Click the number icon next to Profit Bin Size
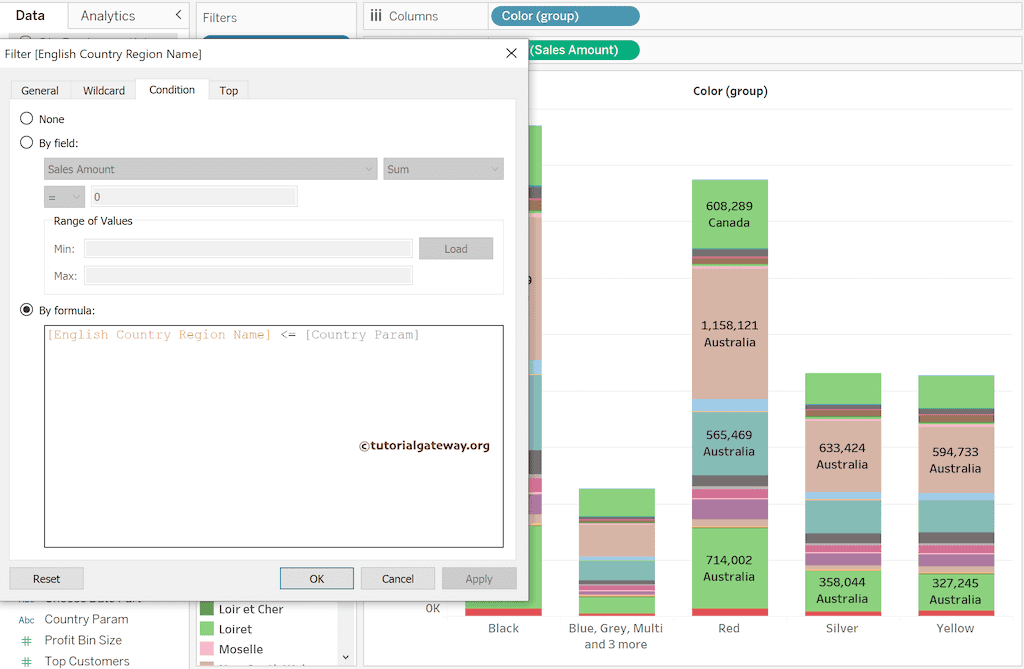Screen dimensions: 1024x669 coord(28,640)
